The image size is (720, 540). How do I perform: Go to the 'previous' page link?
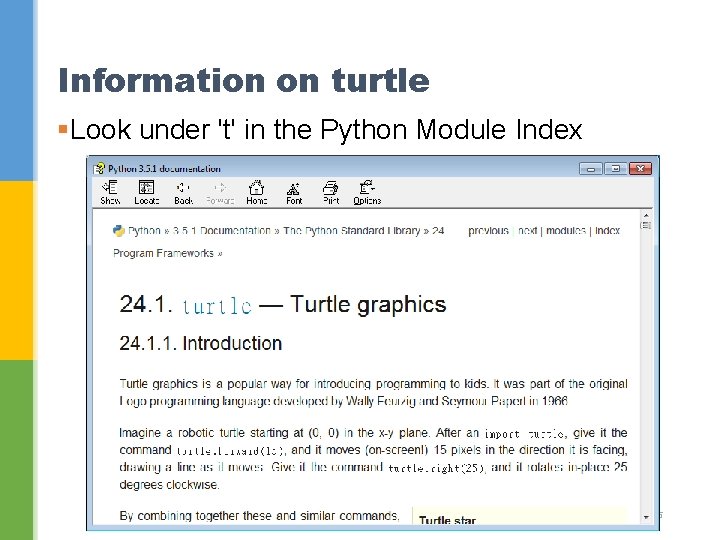click(488, 231)
